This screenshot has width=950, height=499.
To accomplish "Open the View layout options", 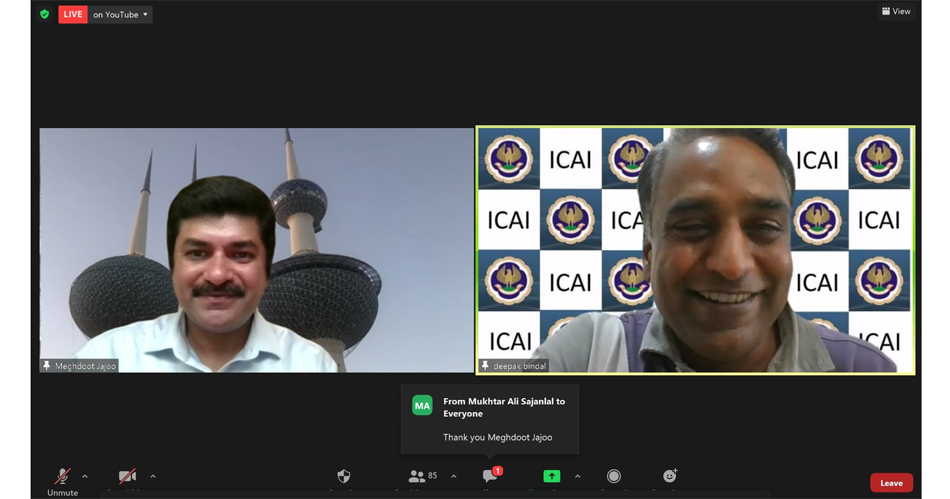I will point(896,11).
